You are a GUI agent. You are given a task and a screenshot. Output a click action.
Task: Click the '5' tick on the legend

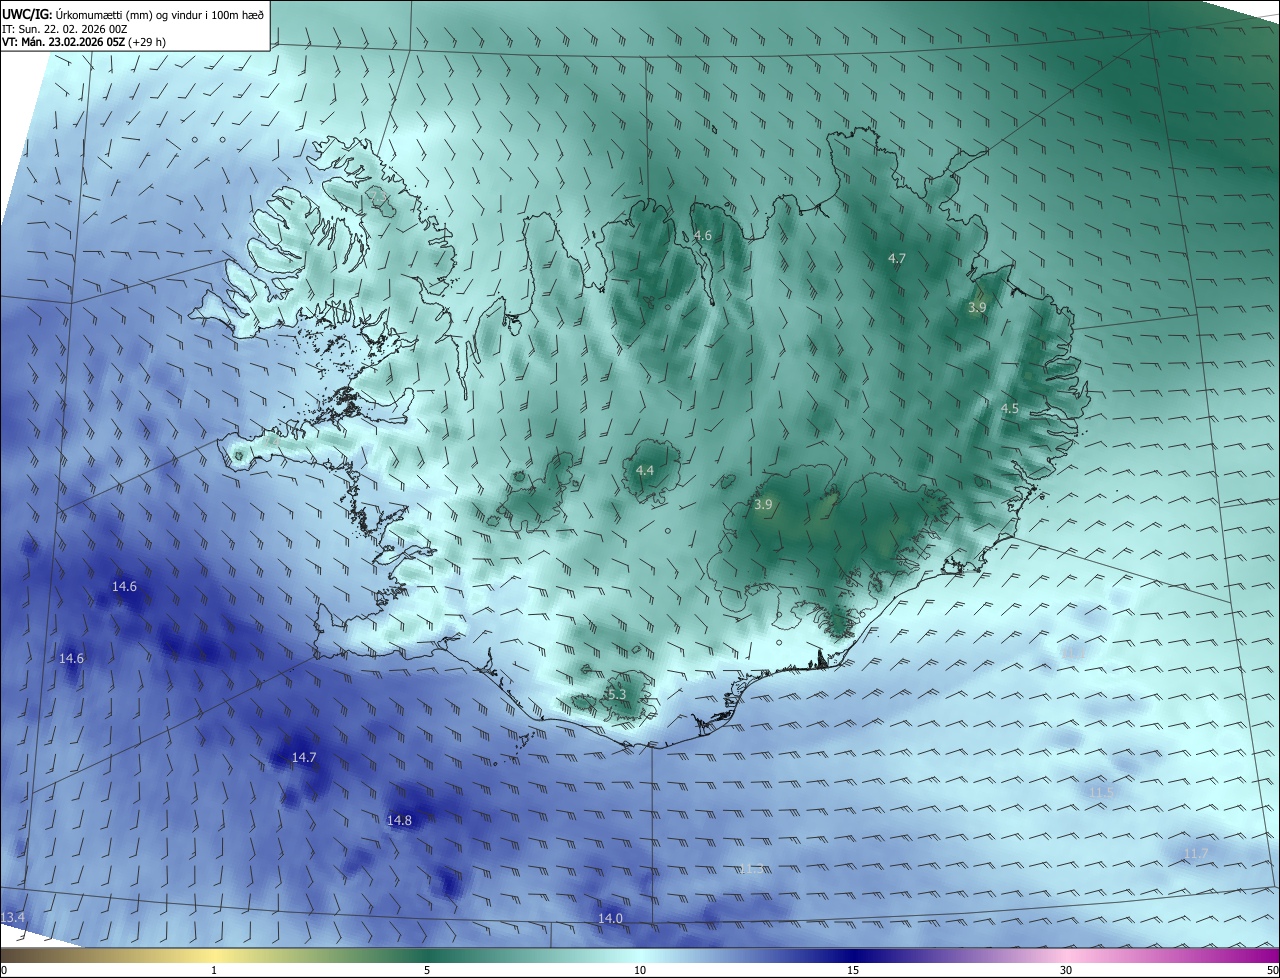[427, 971]
